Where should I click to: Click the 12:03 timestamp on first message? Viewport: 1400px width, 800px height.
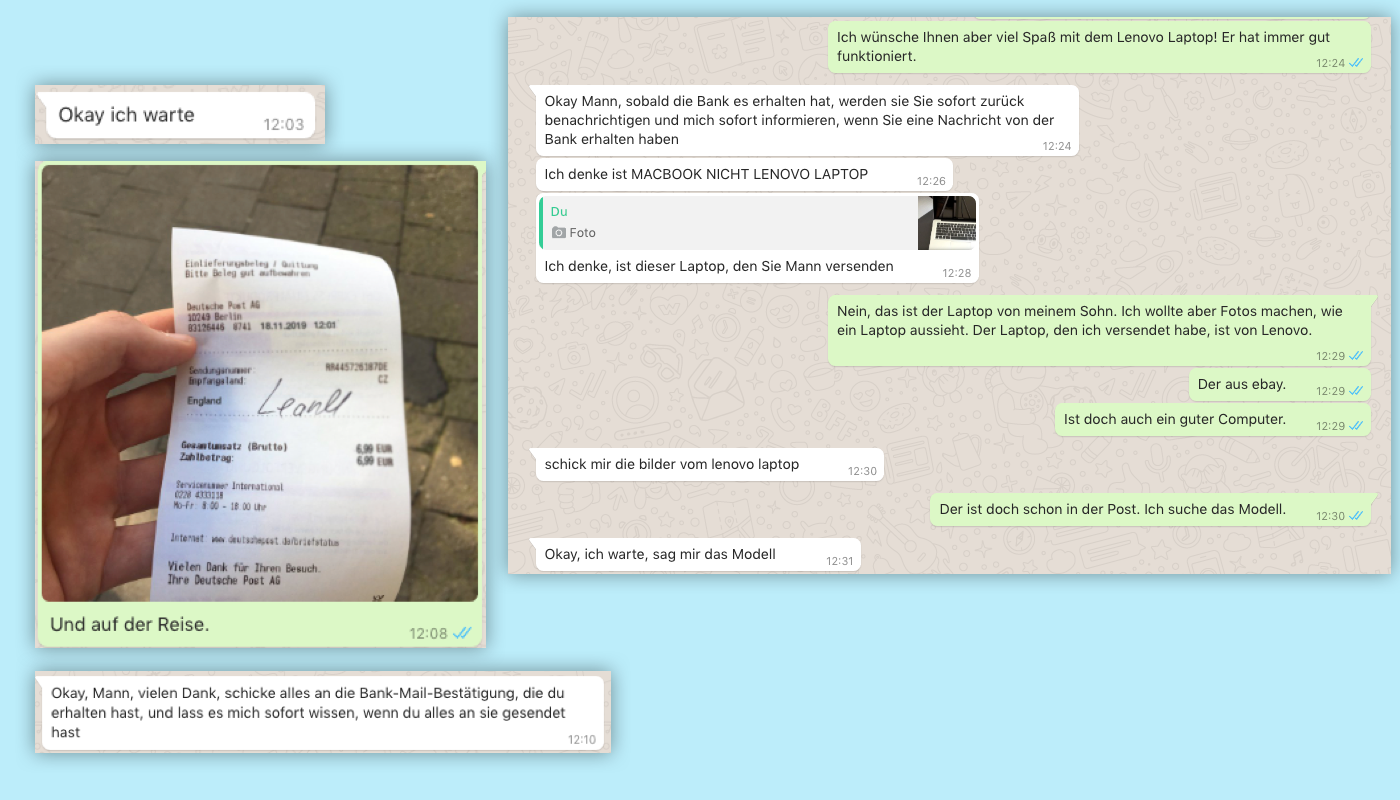tap(283, 124)
